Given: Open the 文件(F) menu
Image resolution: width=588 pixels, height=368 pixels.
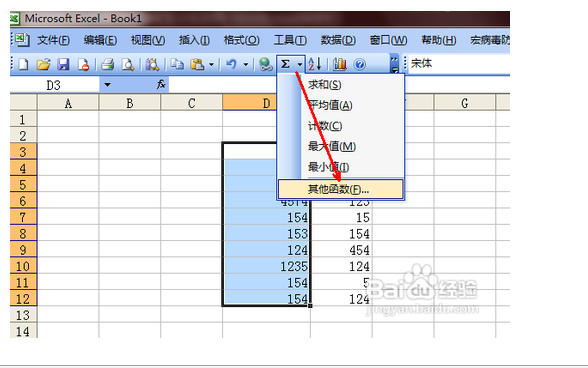Looking at the screenshot, I should (x=53, y=40).
